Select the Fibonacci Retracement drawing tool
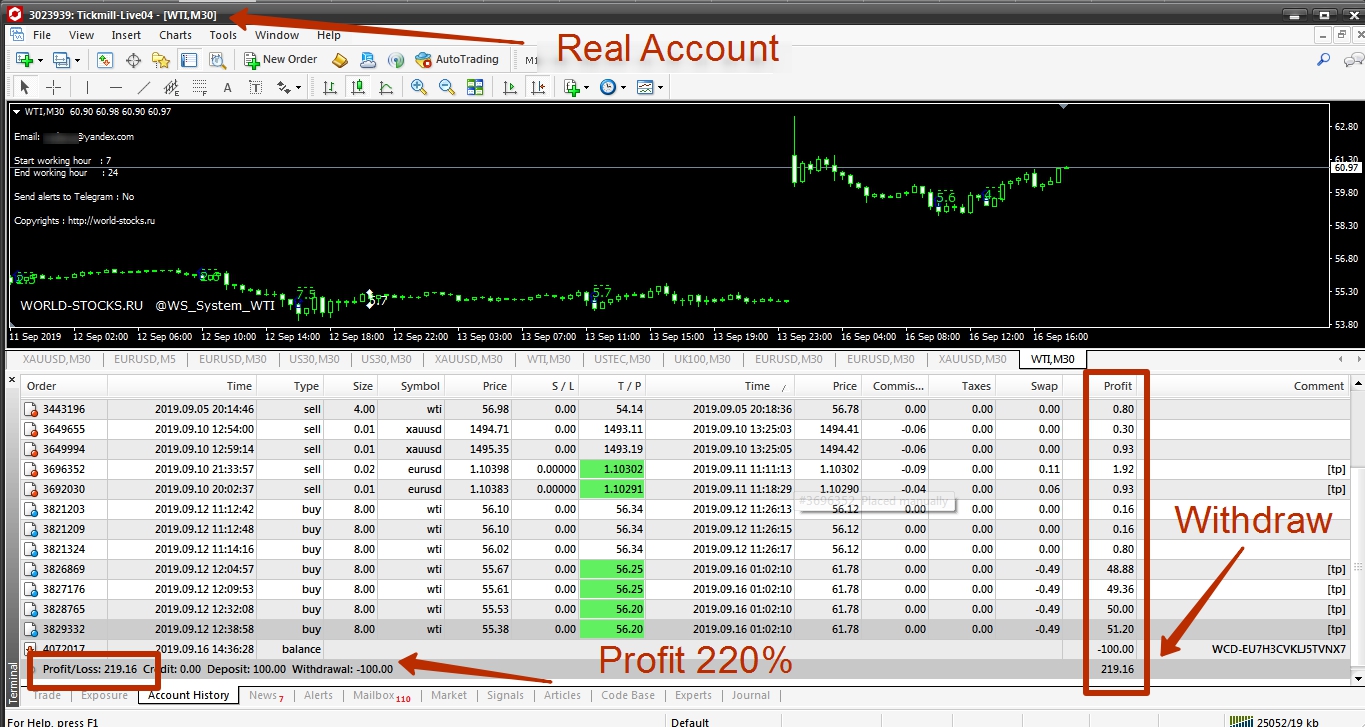The image size is (1365, 727). click(200, 87)
